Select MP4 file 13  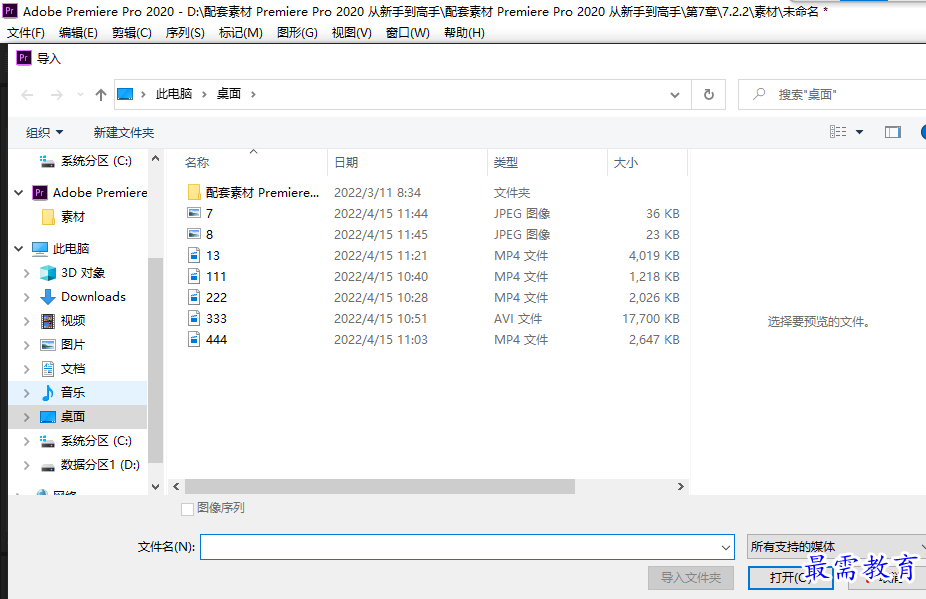coord(213,256)
